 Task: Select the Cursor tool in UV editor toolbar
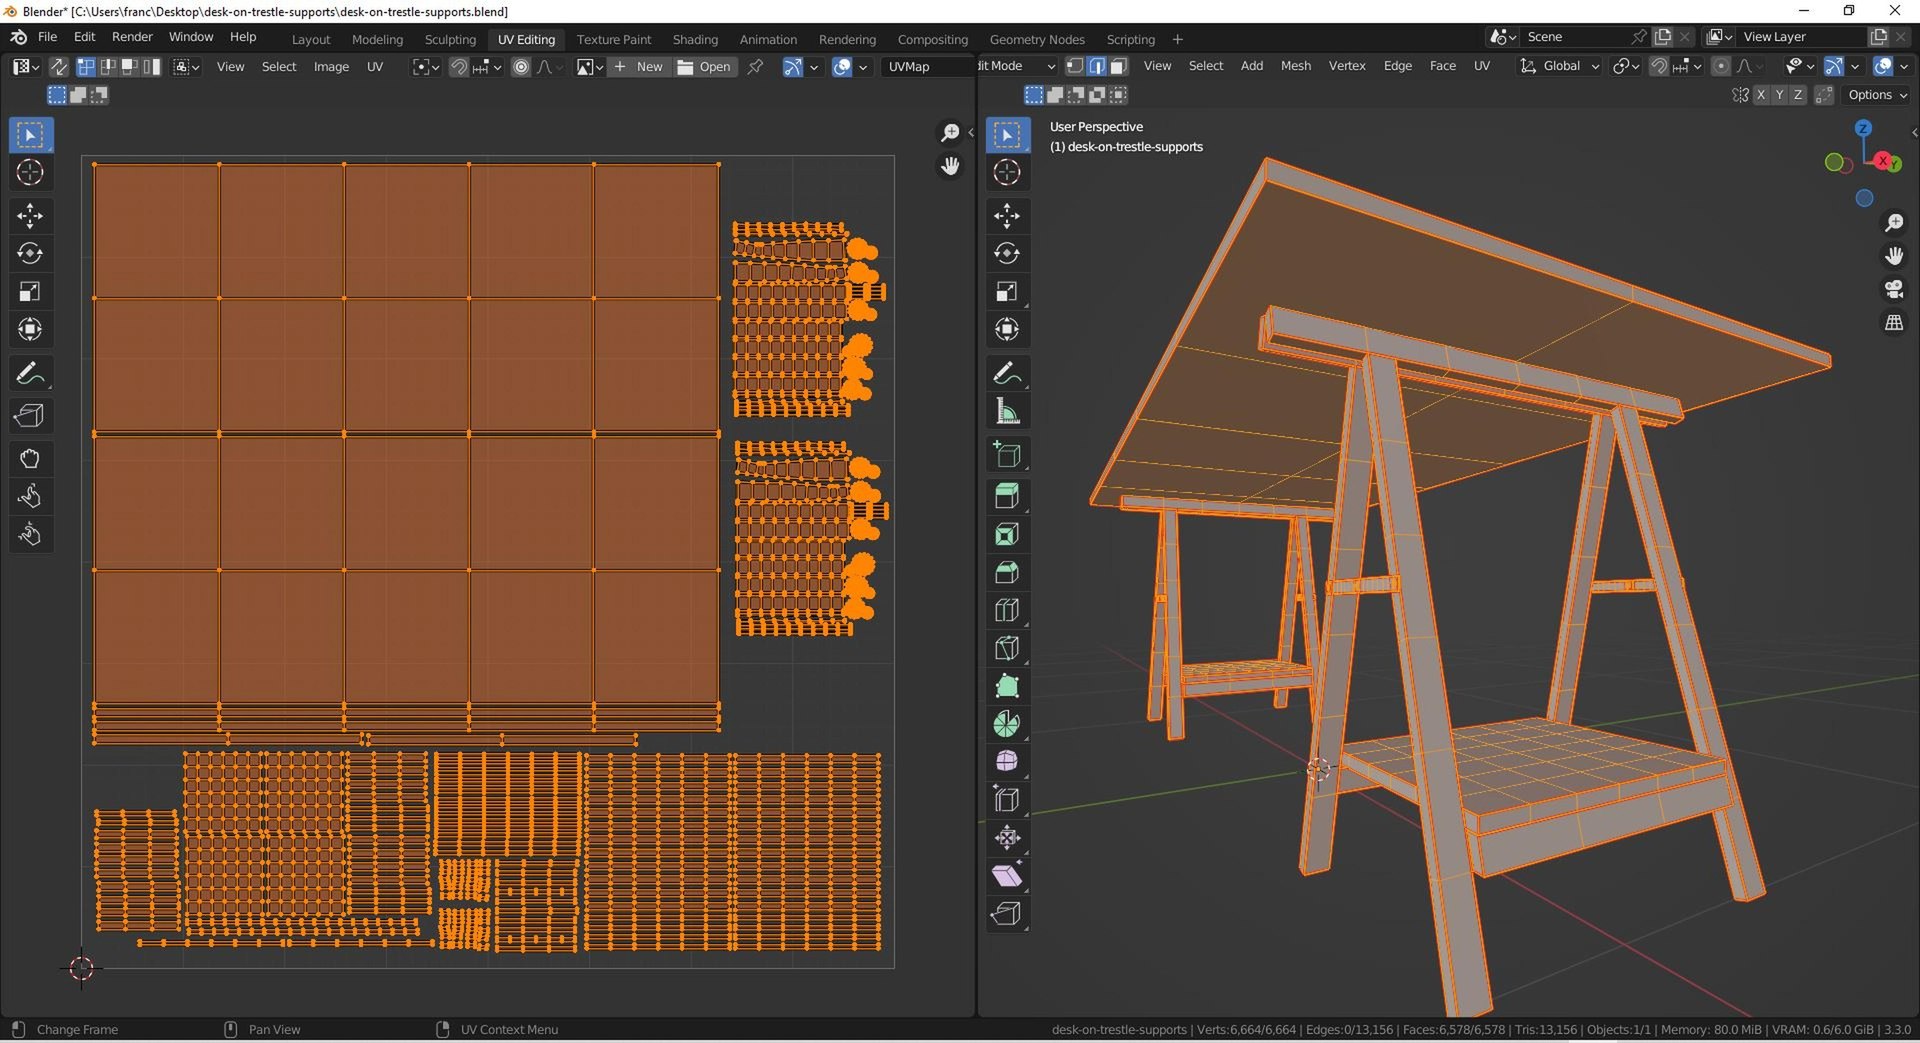[x=30, y=172]
